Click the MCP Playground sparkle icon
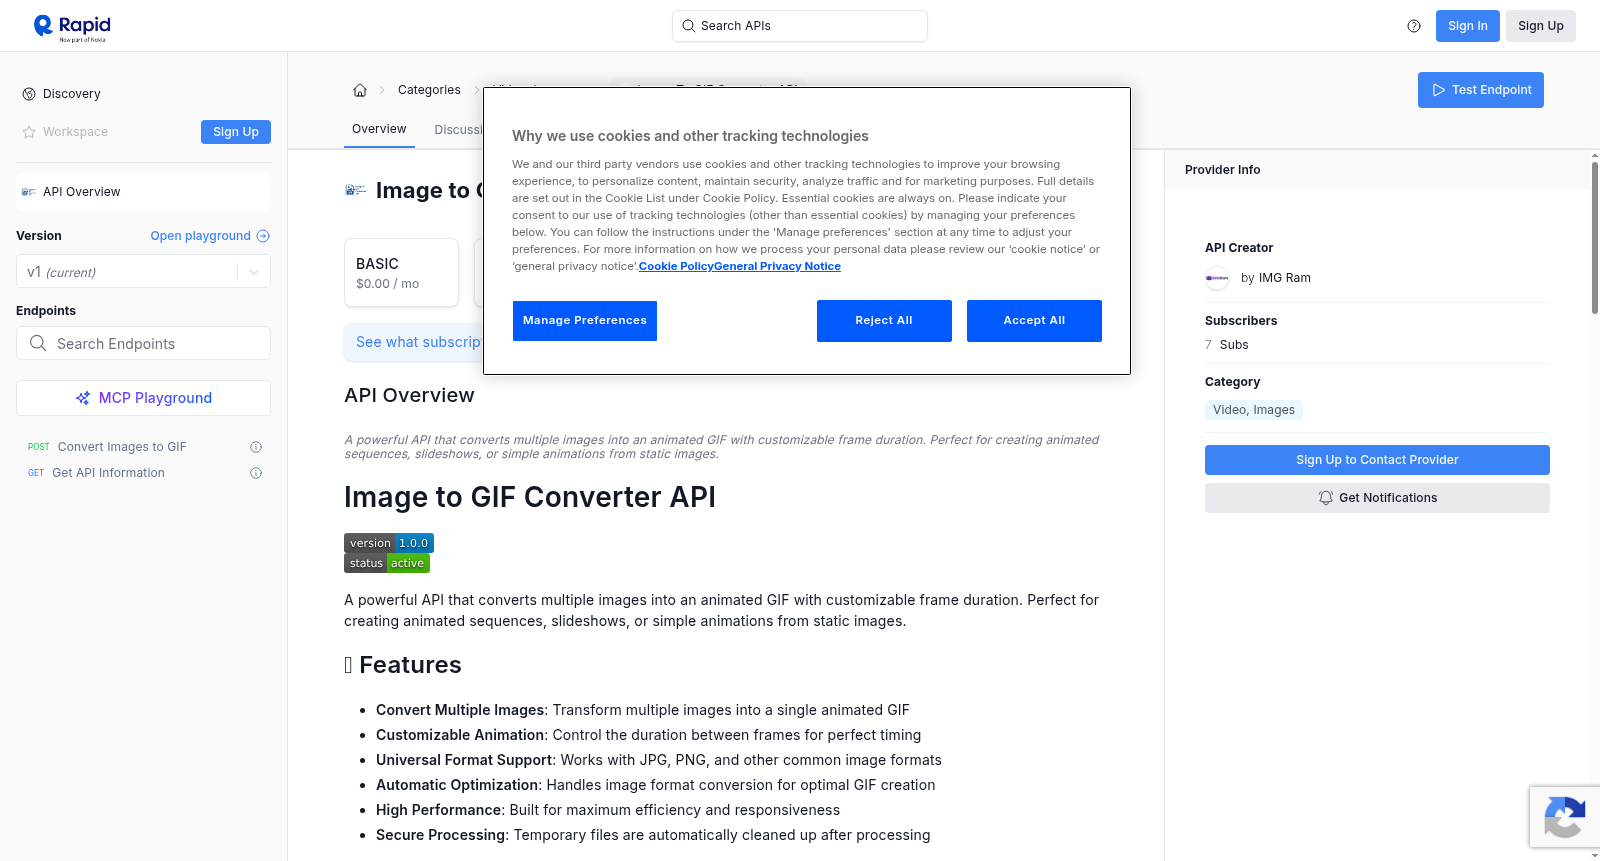 click(x=83, y=398)
